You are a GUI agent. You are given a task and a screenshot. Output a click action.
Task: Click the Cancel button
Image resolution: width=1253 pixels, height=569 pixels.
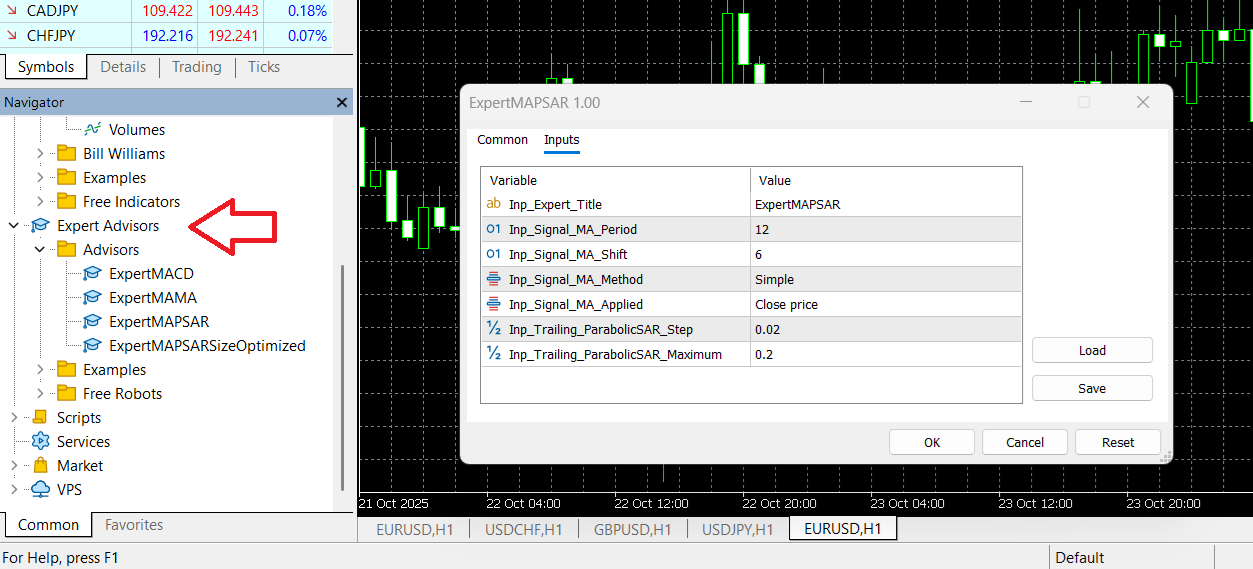[1025, 442]
